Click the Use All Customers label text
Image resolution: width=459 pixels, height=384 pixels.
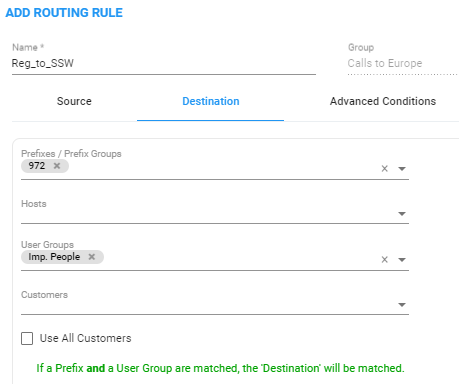(86, 338)
